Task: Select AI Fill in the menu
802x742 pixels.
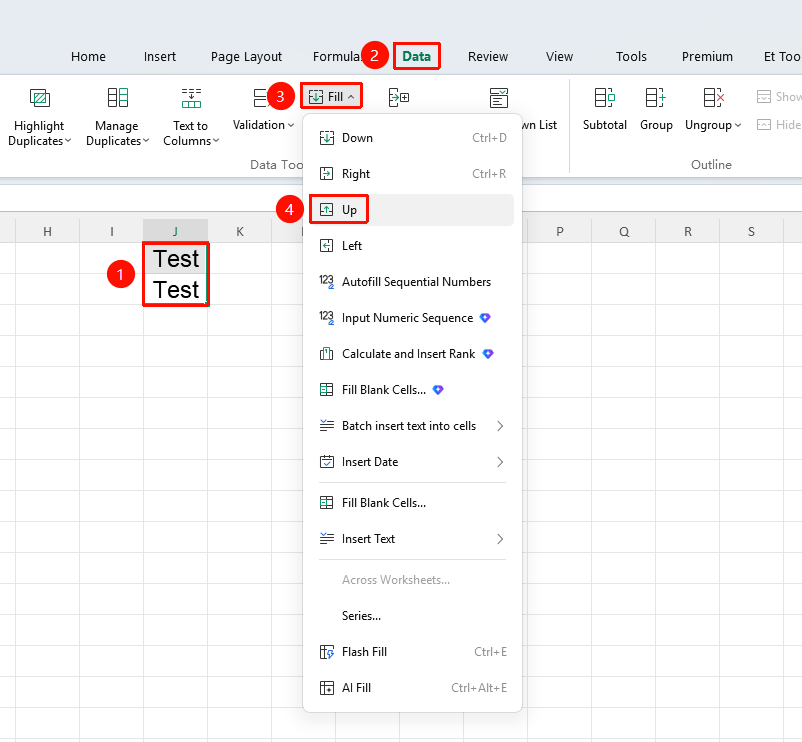Action: coord(412,688)
